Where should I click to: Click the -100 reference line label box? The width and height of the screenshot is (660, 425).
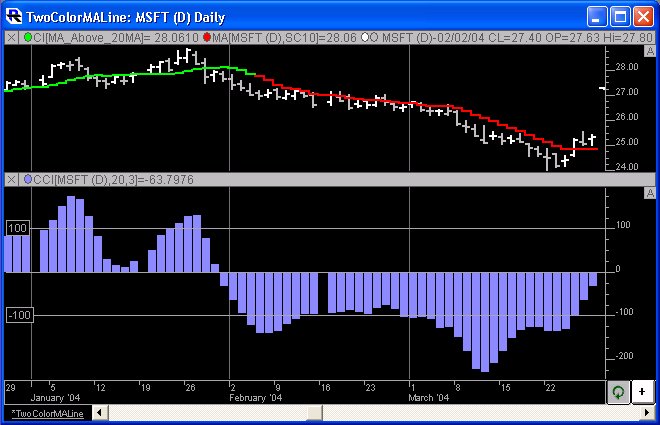tap(19, 315)
